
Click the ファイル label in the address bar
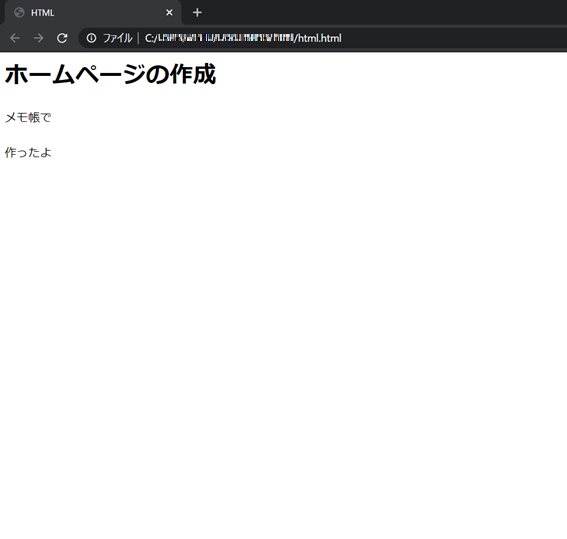[x=118, y=38]
